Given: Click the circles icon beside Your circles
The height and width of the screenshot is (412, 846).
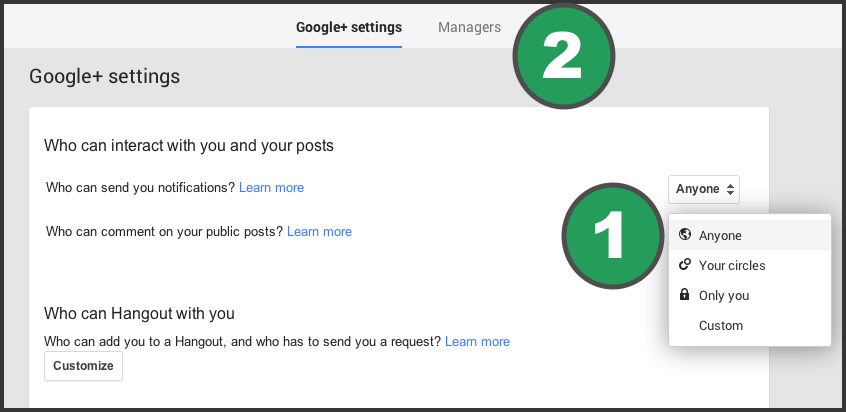Looking at the screenshot, I should tap(685, 264).
